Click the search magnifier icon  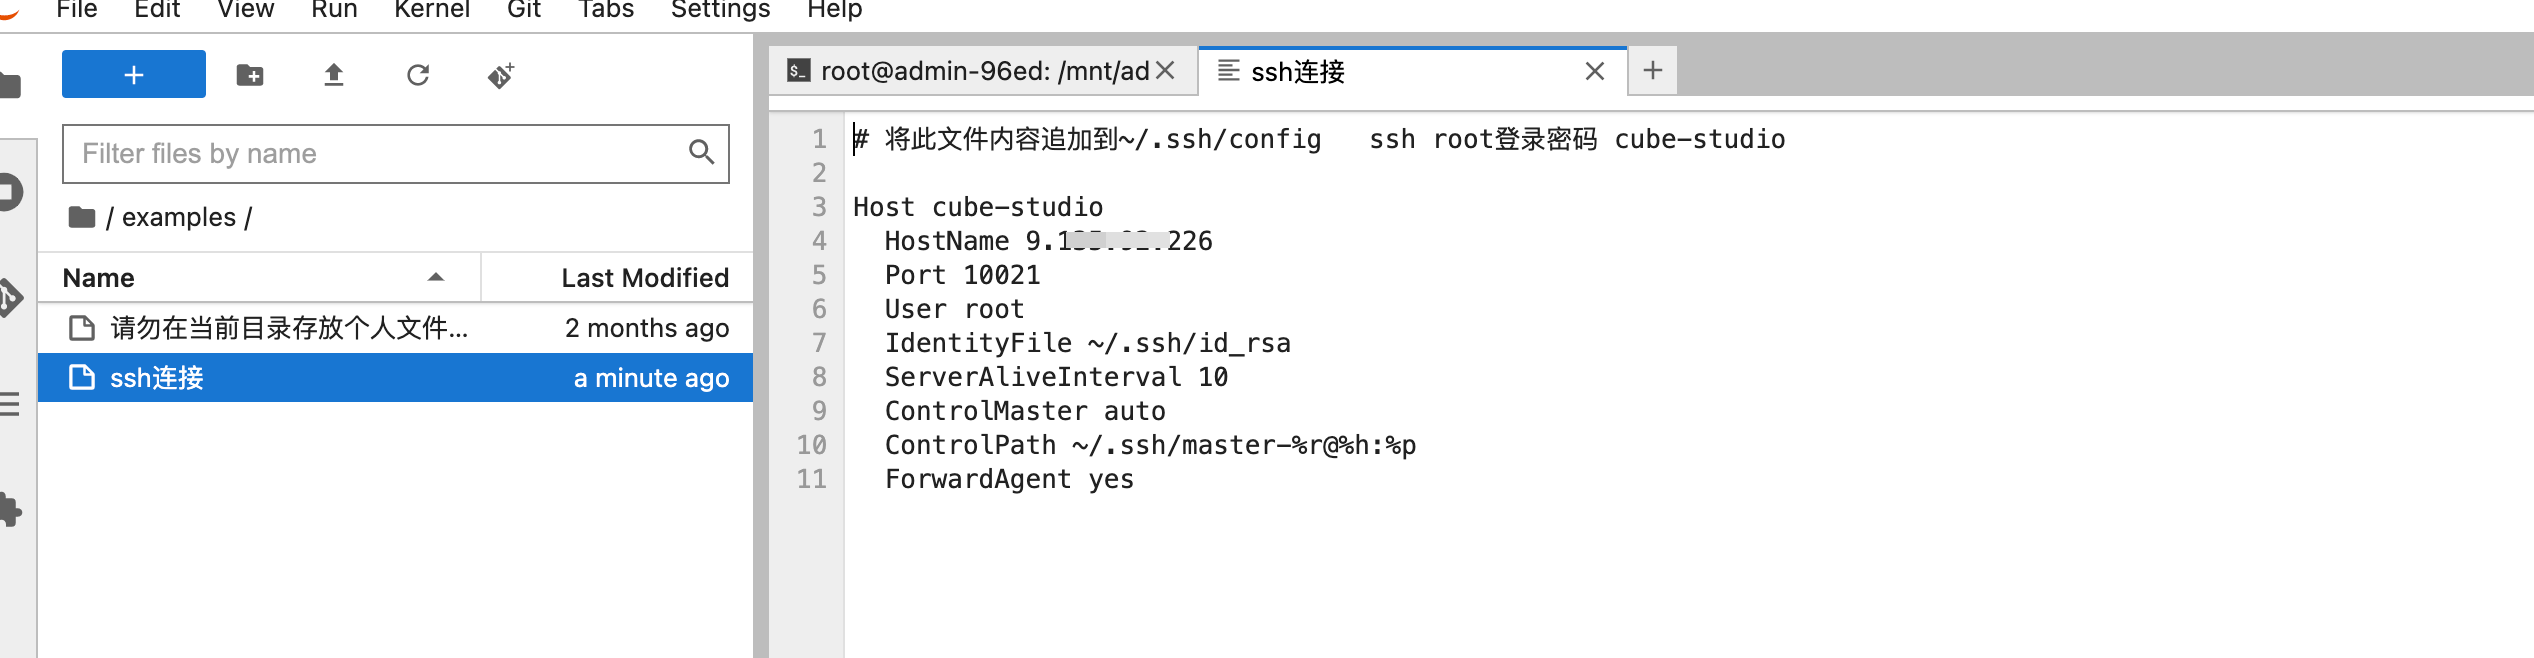pos(702,152)
